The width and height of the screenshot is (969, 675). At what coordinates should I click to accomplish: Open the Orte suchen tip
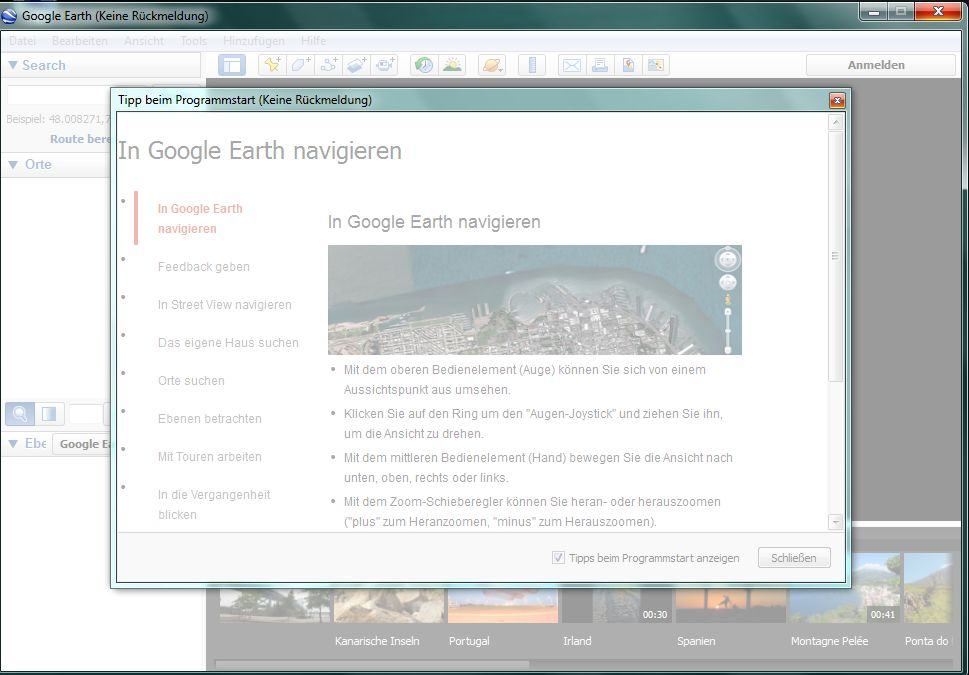192,381
